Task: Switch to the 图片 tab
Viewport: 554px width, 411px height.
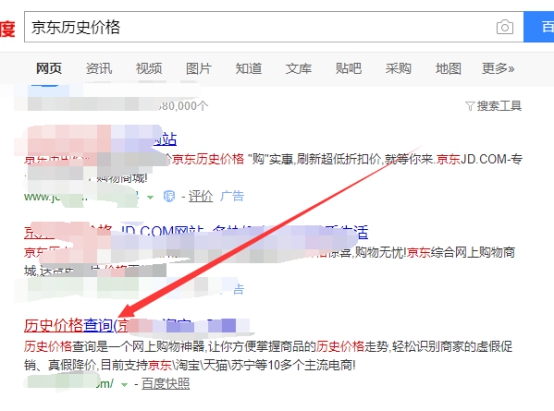Action: tap(199, 68)
